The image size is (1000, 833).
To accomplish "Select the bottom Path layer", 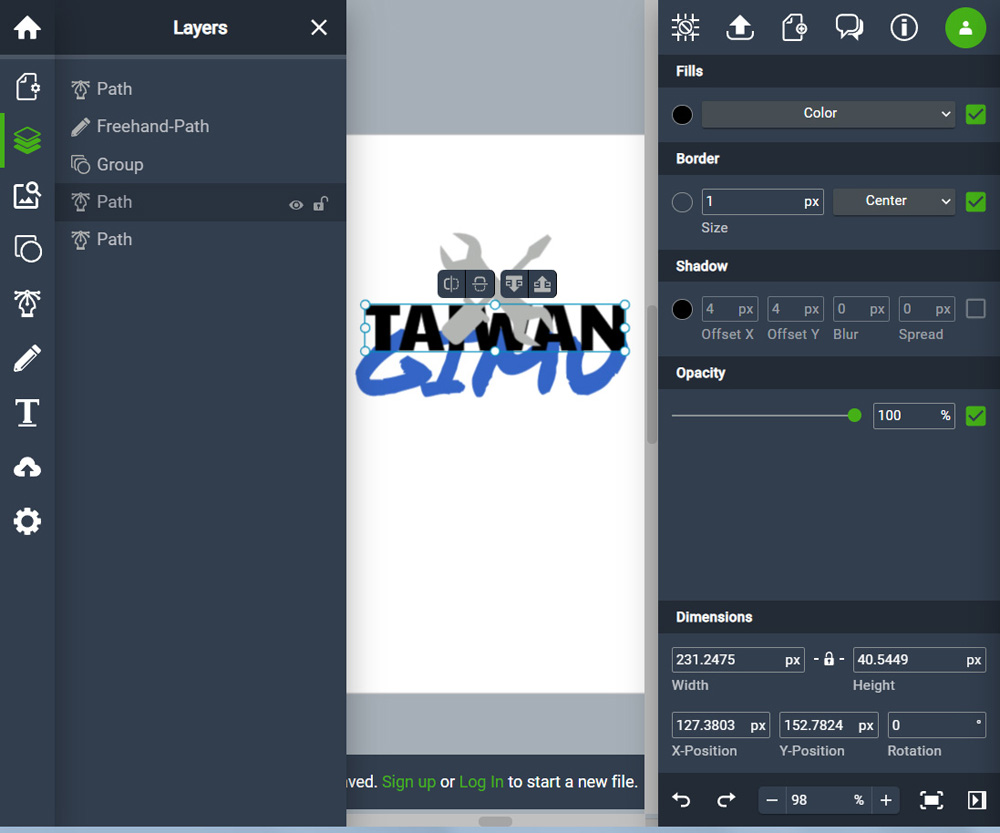I will [x=200, y=239].
